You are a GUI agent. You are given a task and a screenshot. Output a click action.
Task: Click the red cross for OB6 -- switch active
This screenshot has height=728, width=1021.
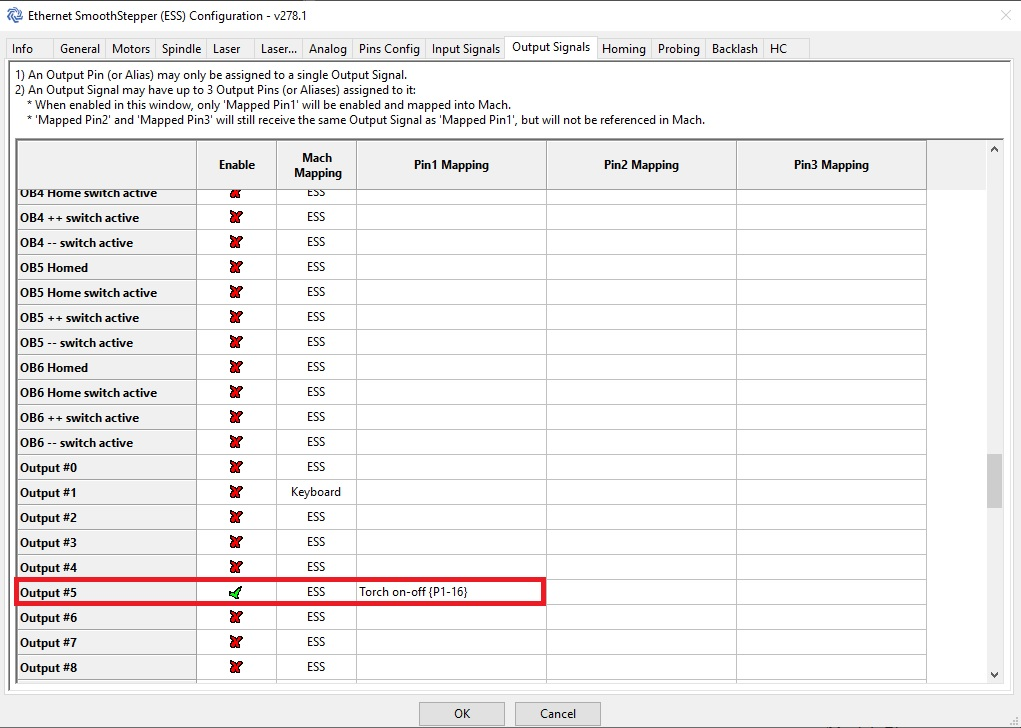pyautogui.click(x=236, y=442)
